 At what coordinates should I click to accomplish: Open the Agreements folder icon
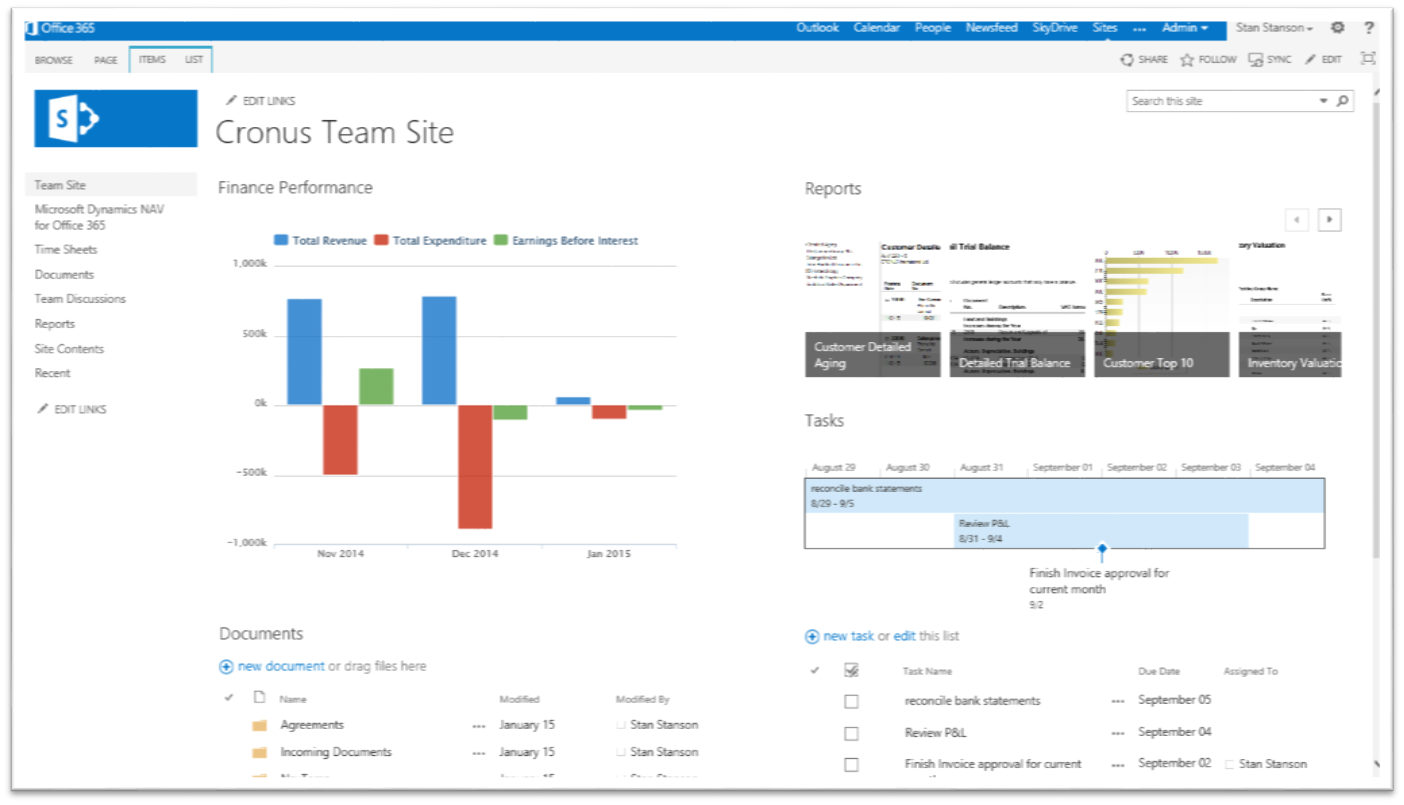(260, 726)
